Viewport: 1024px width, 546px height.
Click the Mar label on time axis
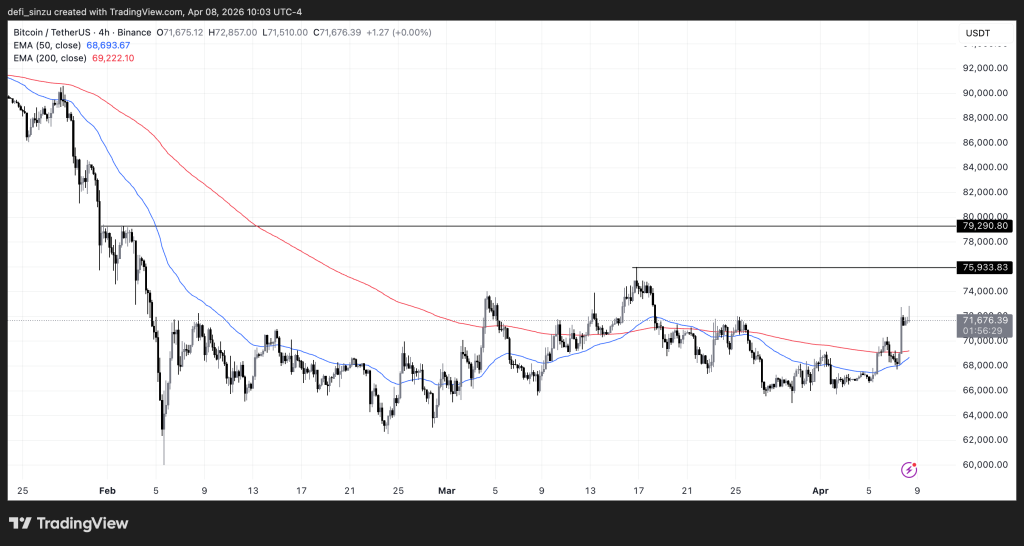(446, 491)
